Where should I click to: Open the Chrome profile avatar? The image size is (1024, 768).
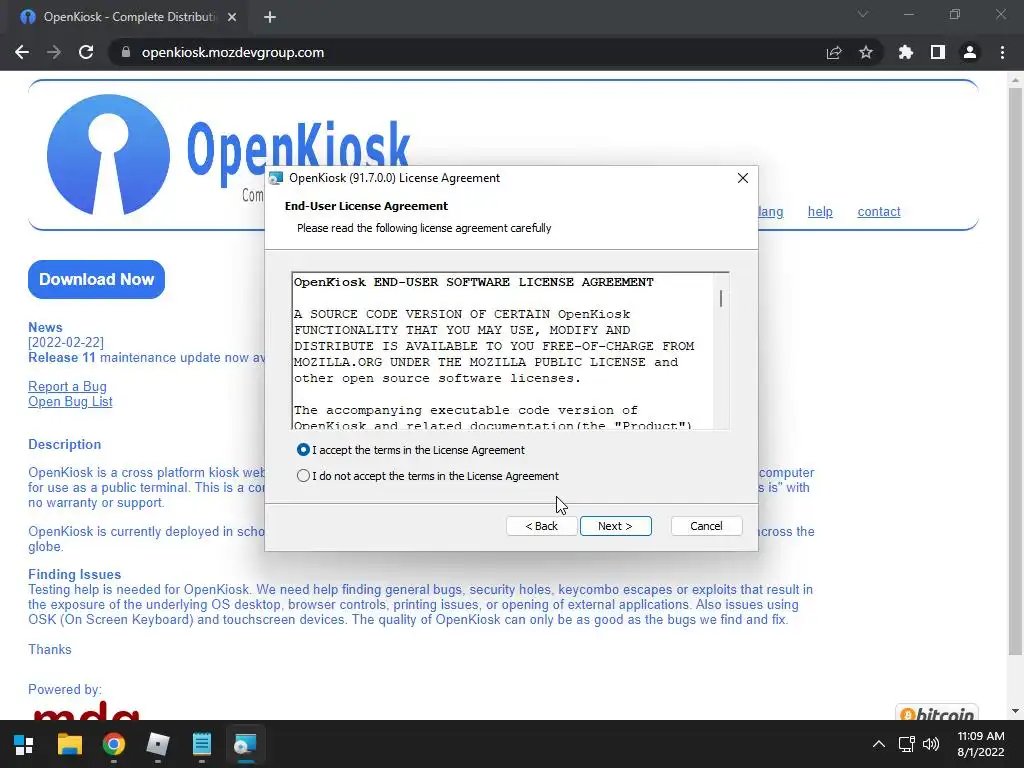[x=970, y=52]
